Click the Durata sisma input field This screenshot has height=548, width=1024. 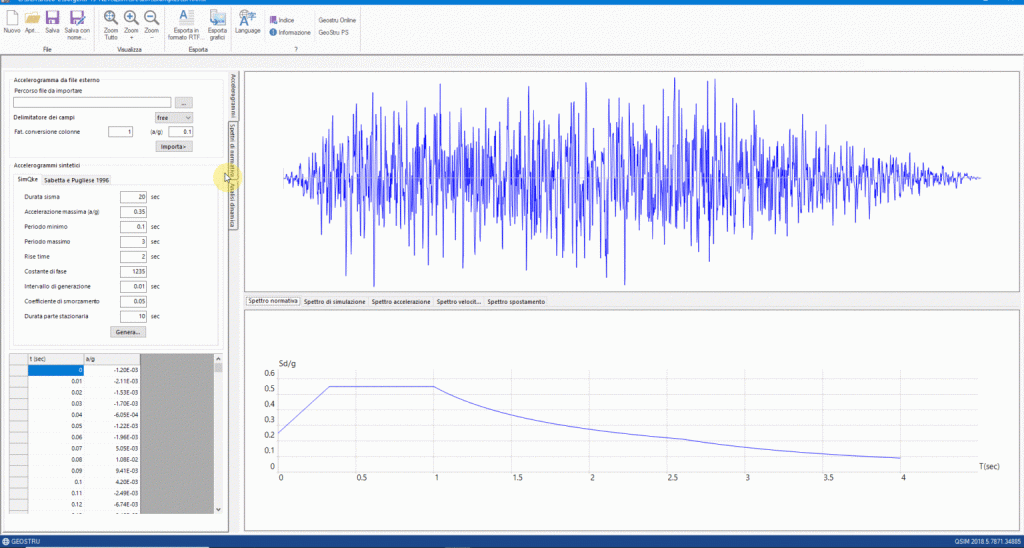click(133, 197)
